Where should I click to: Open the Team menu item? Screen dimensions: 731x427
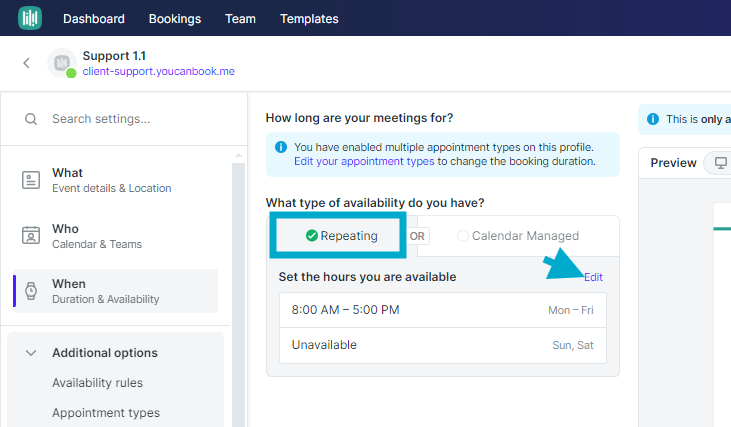(240, 18)
